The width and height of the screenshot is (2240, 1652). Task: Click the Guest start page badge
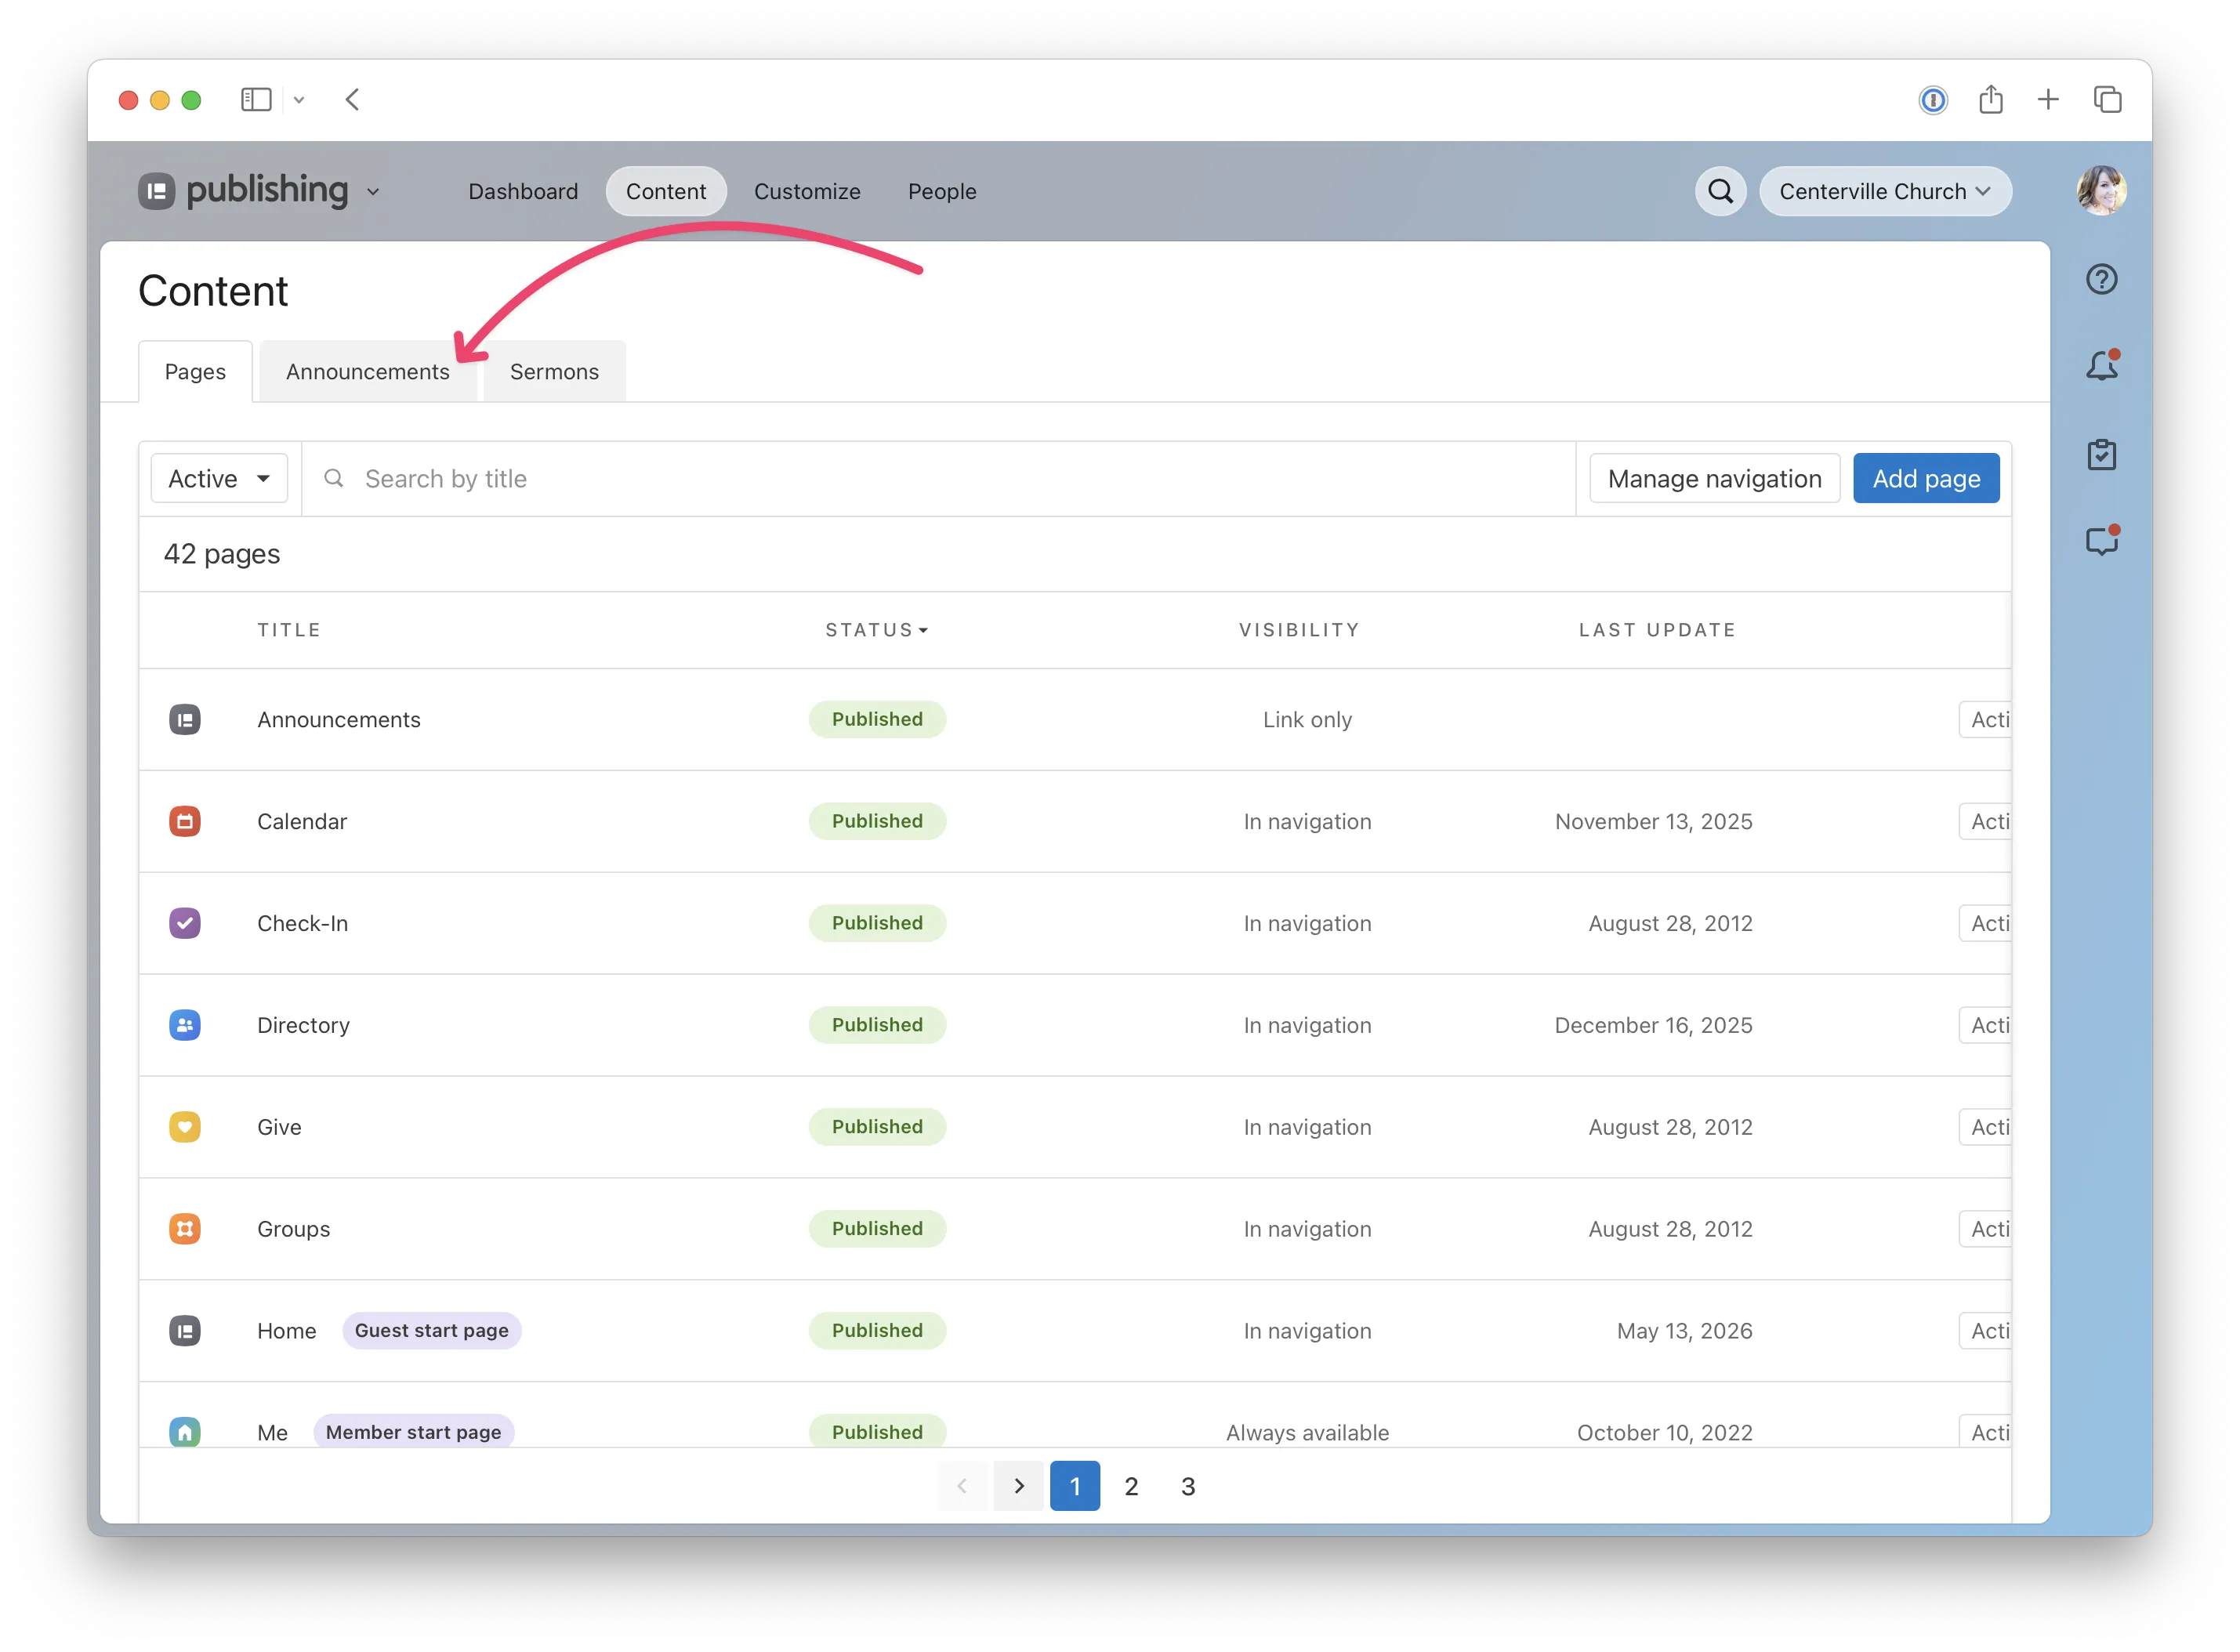pos(432,1332)
